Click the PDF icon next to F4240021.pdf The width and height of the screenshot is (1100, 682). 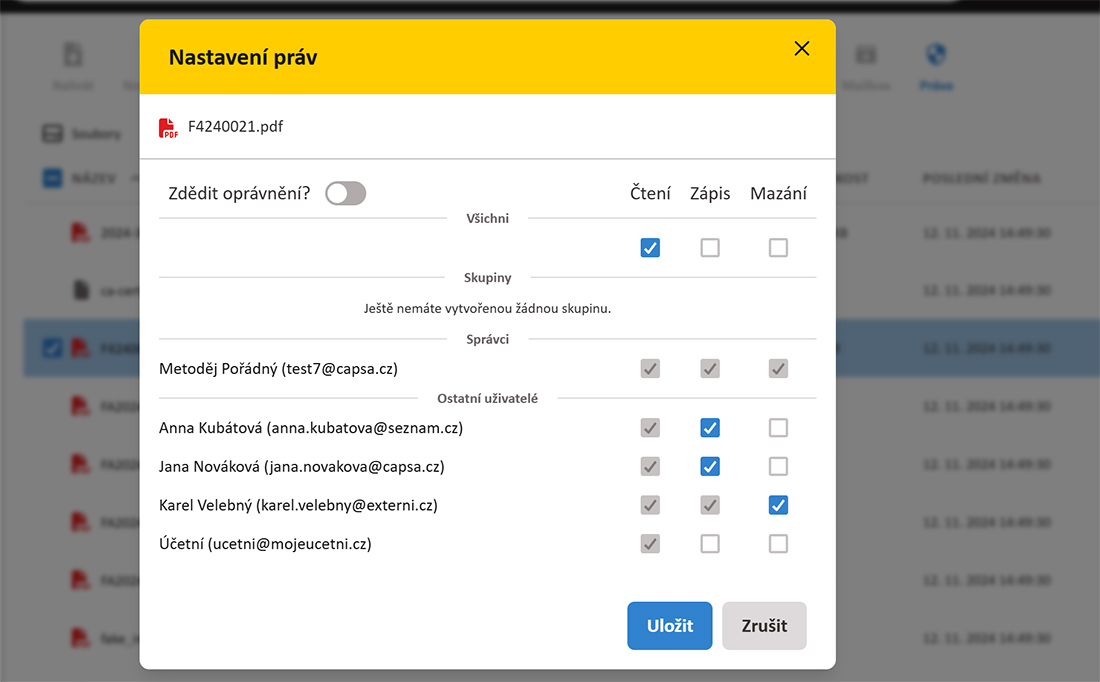coord(168,128)
